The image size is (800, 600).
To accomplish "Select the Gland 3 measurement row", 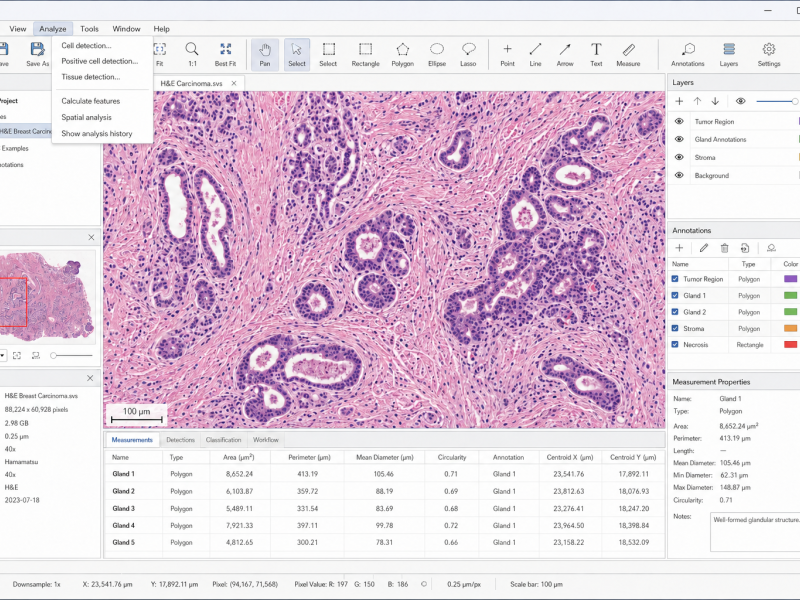I will [385, 509].
